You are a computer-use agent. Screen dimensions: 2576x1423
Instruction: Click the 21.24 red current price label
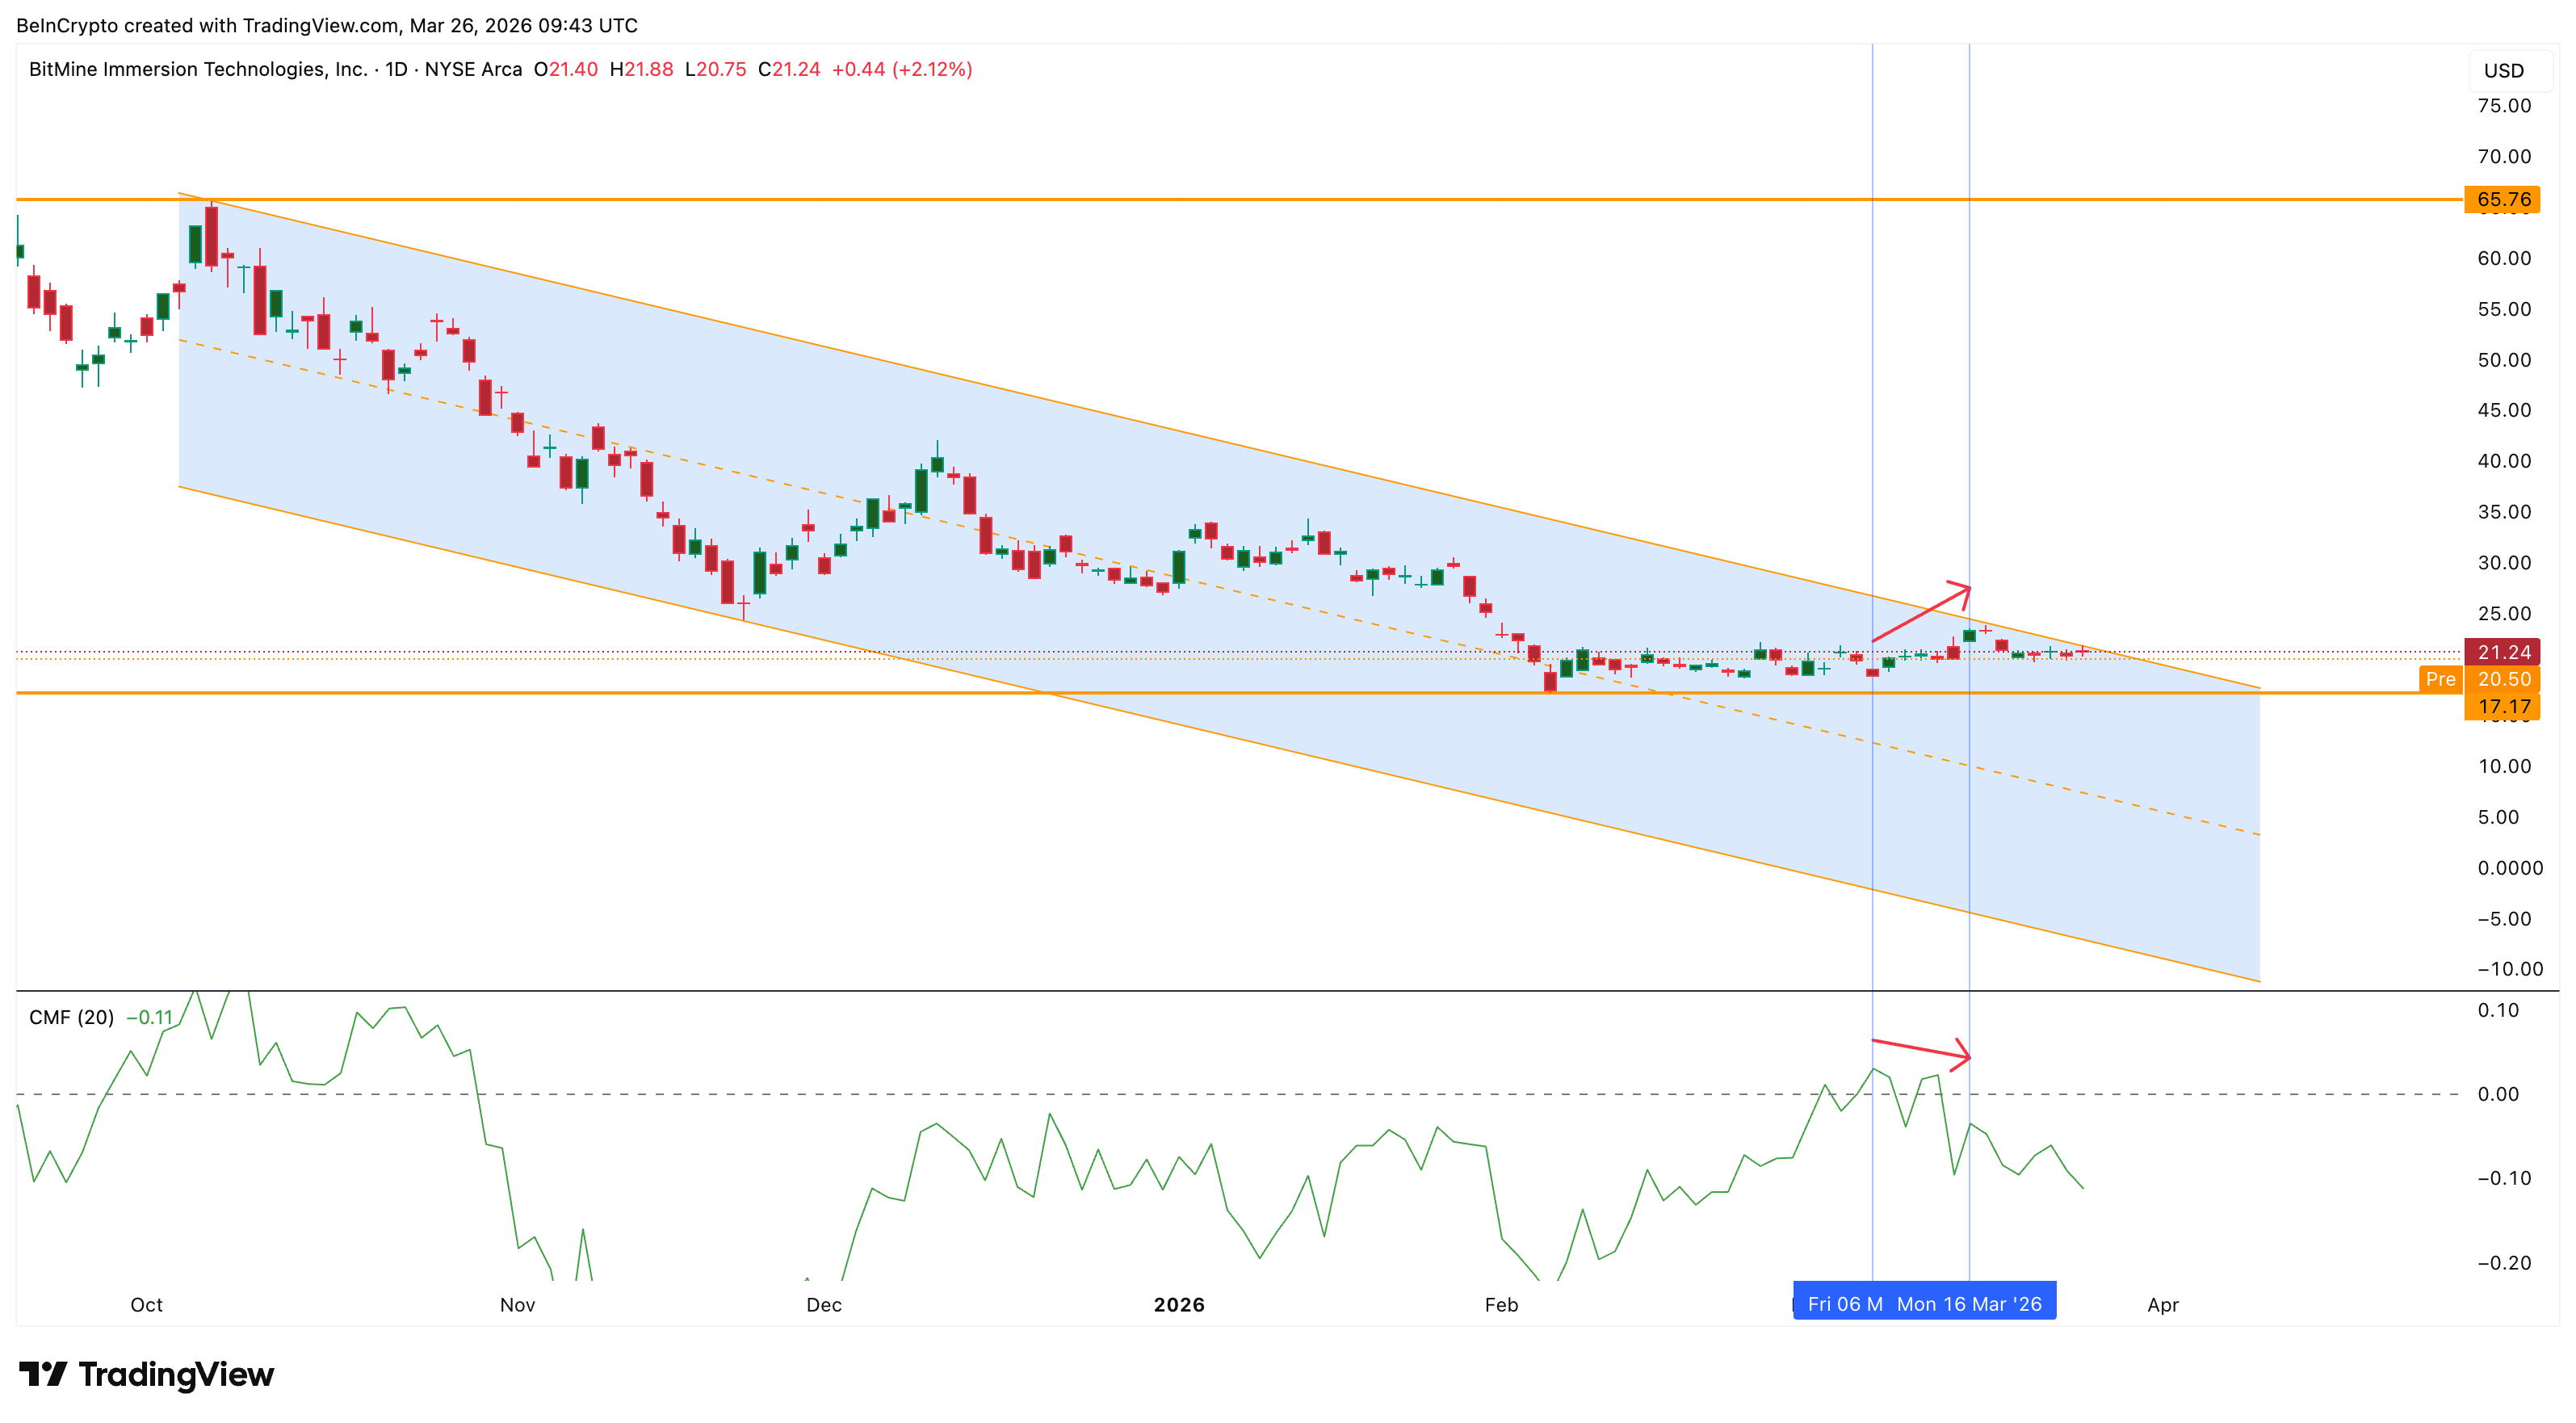click(x=2503, y=652)
